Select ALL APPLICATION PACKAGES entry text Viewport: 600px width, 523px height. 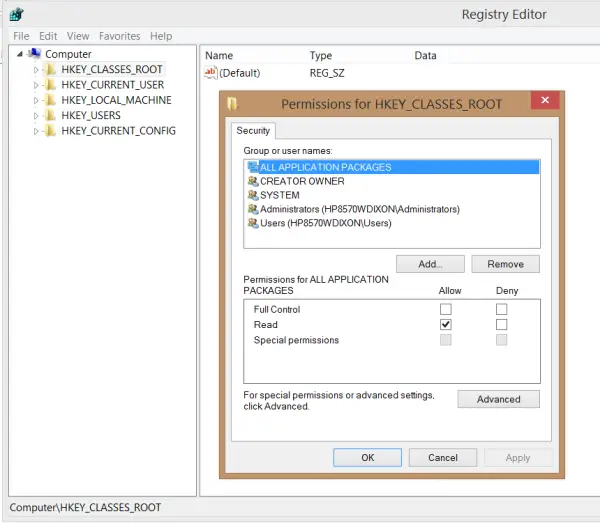pyautogui.click(x=326, y=167)
